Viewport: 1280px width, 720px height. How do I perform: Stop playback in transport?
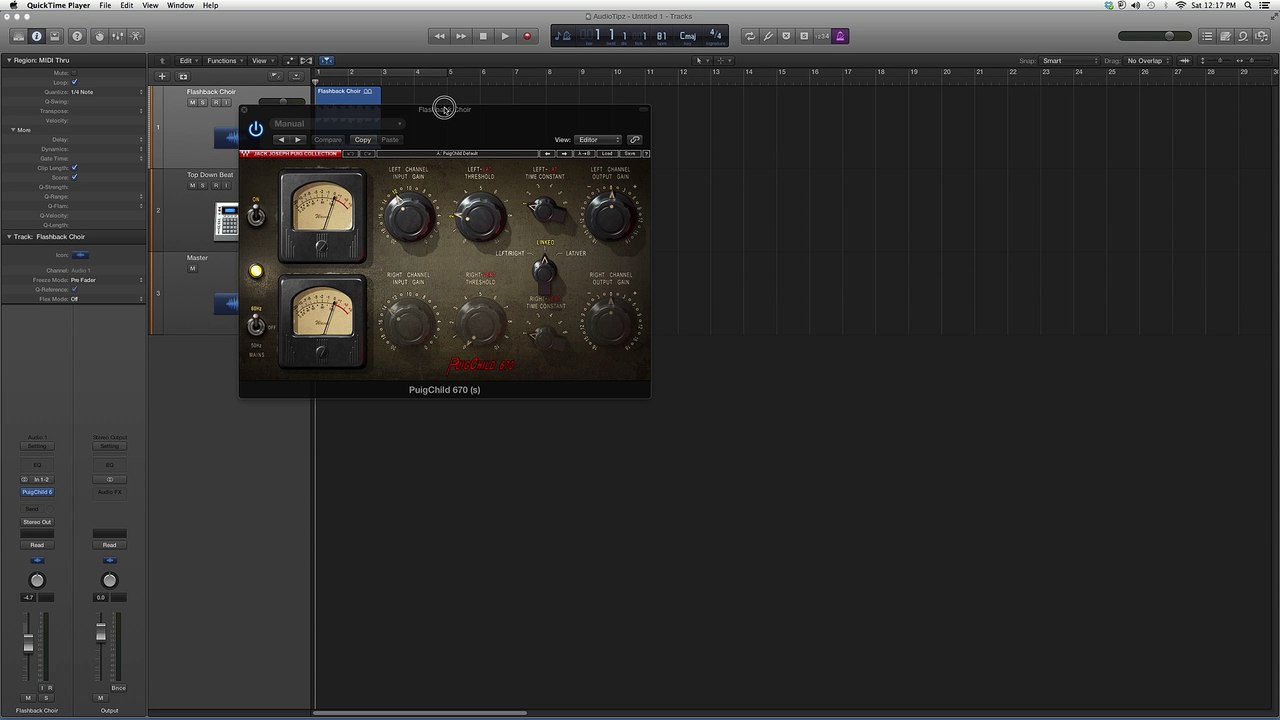(483, 36)
